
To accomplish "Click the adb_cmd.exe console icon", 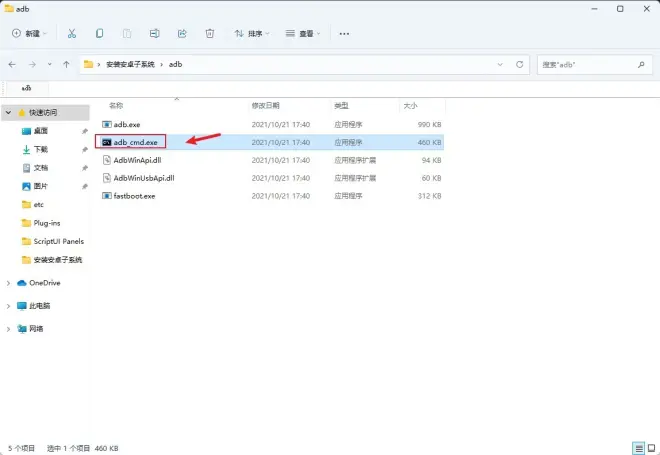I will pos(107,142).
